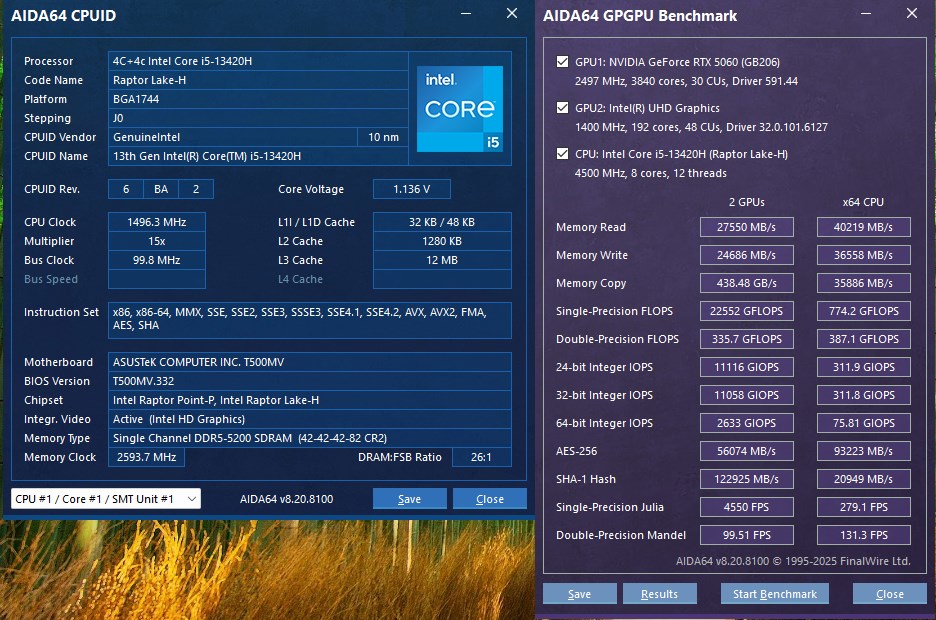Click Close button in CPUID window
Screen dimensions: 936x620
tap(489, 499)
